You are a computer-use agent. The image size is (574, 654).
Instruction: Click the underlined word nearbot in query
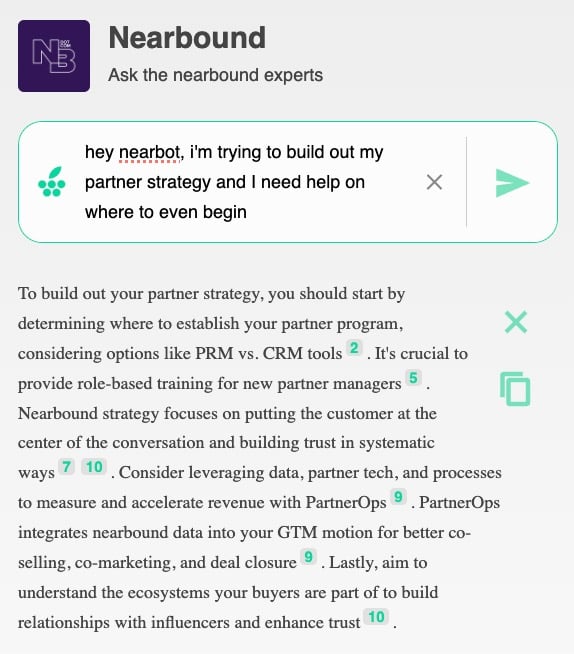150,153
